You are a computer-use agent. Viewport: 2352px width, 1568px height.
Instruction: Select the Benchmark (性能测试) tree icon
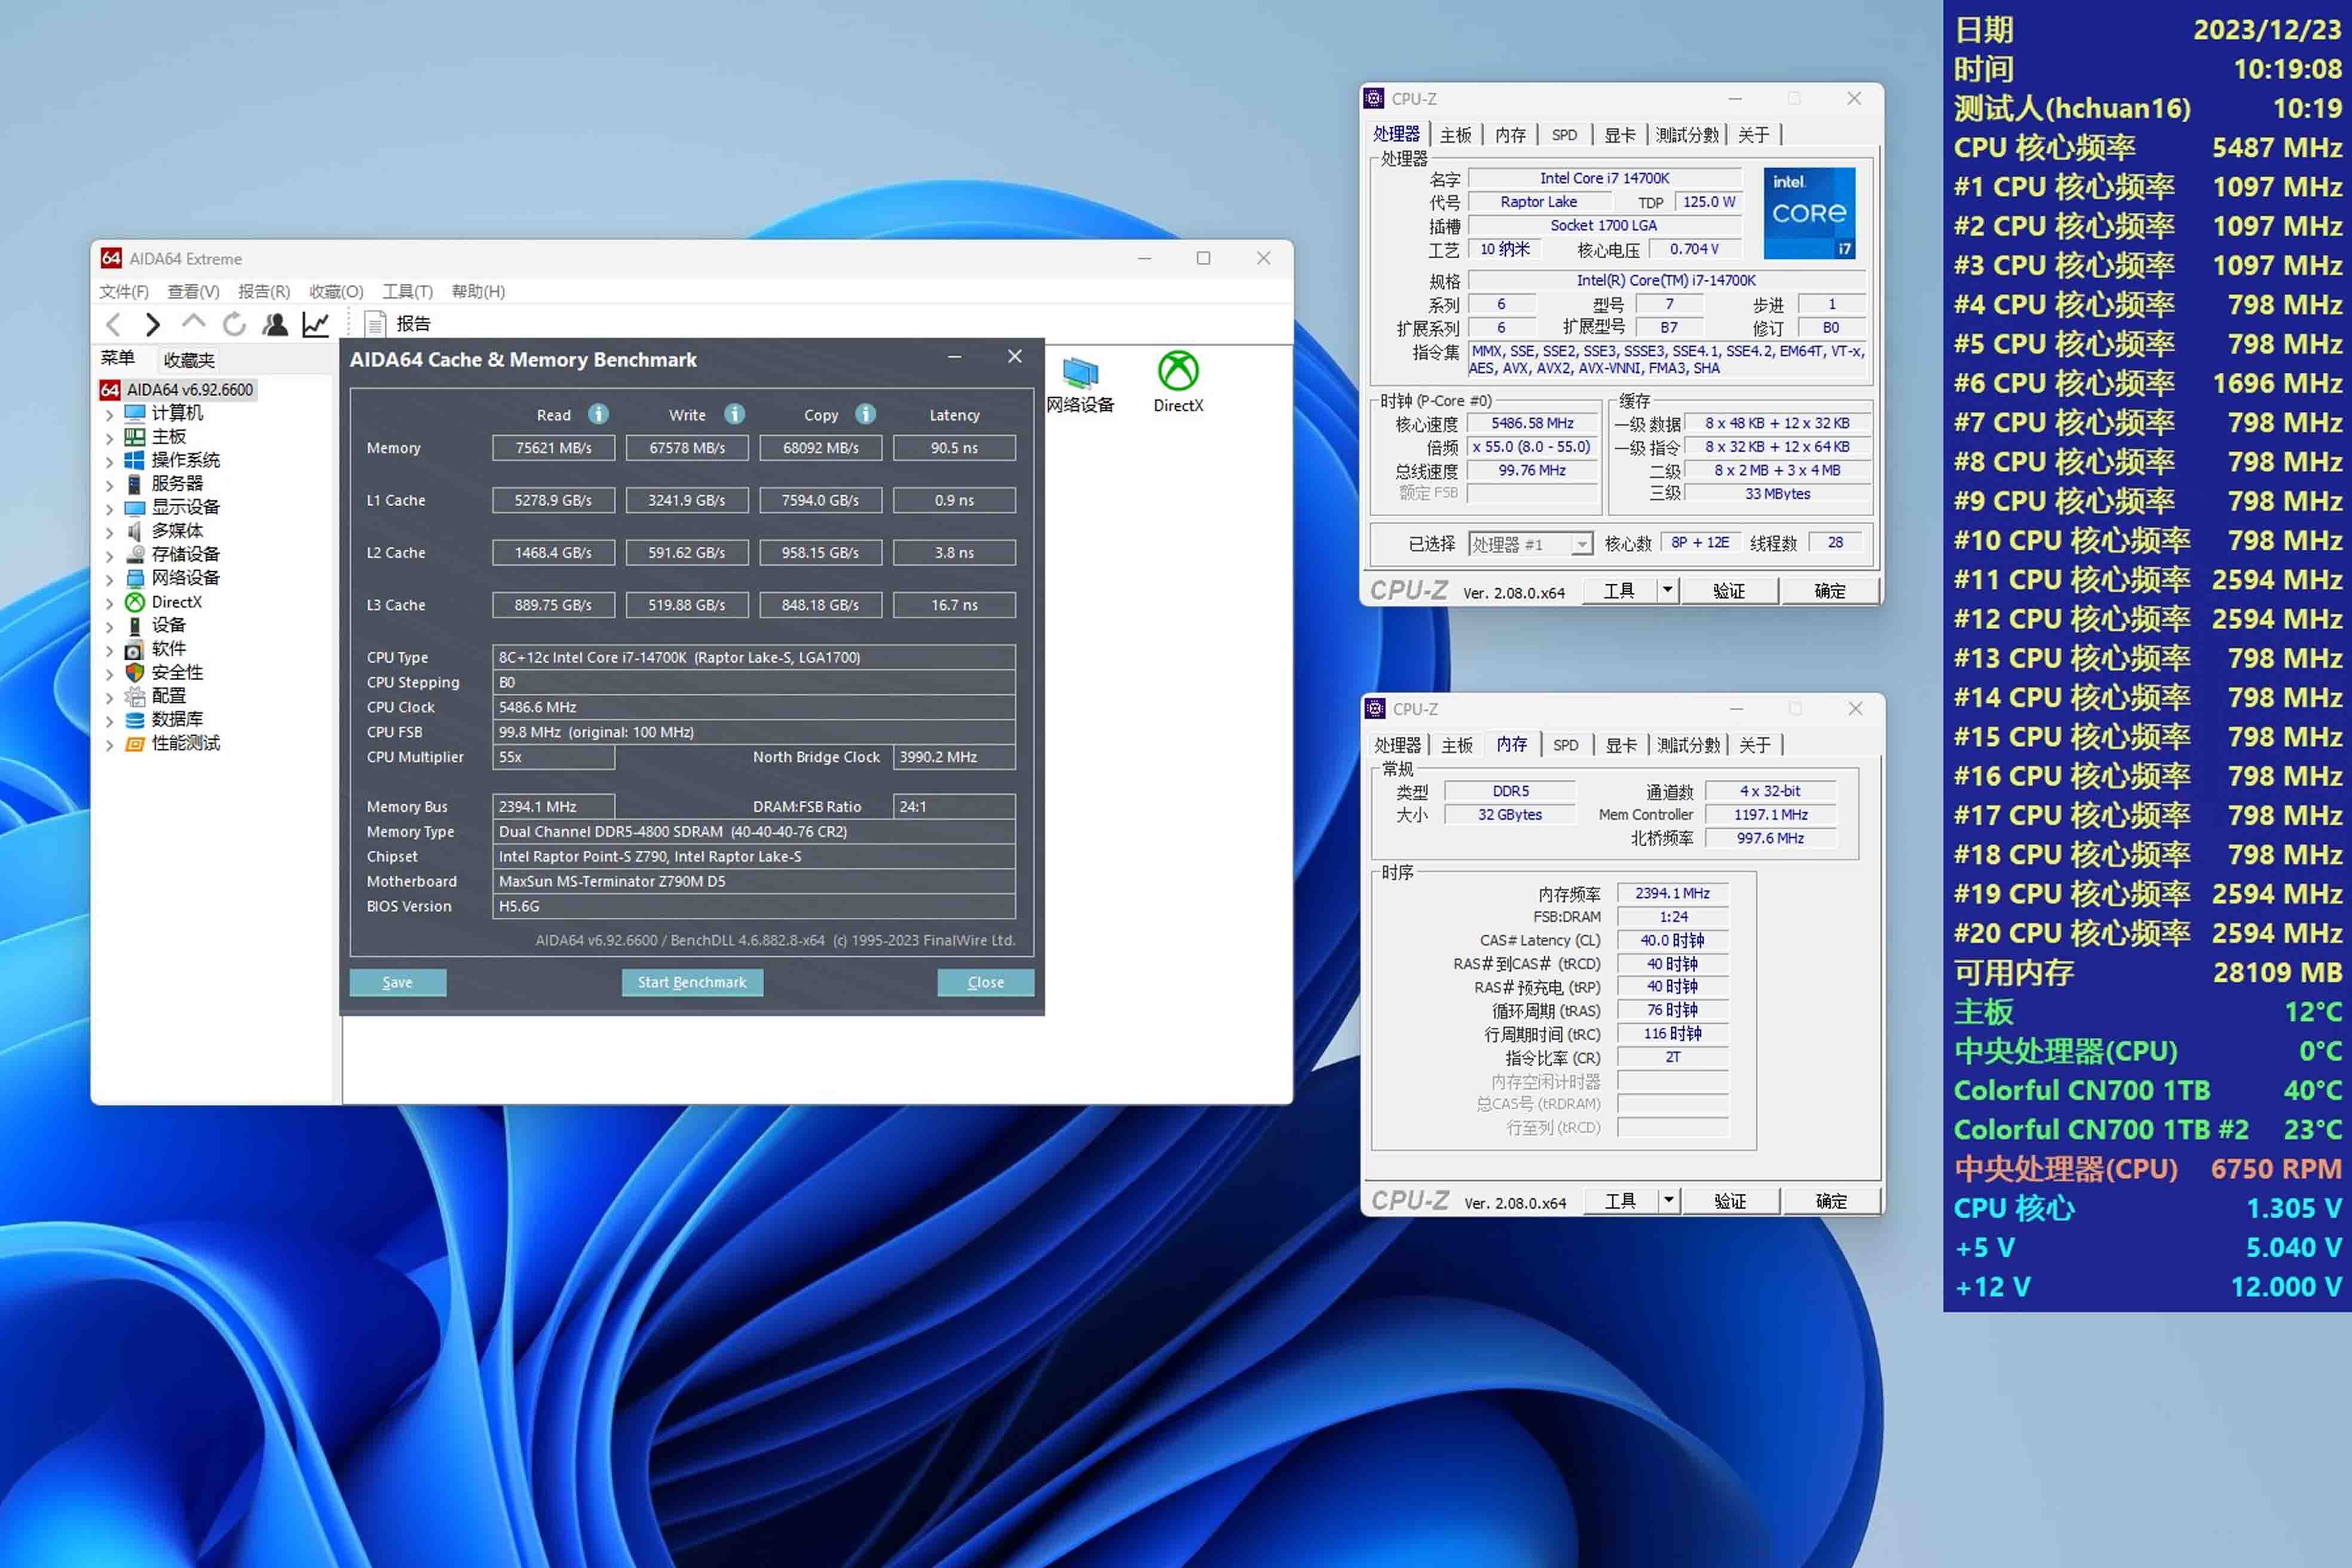coord(135,744)
